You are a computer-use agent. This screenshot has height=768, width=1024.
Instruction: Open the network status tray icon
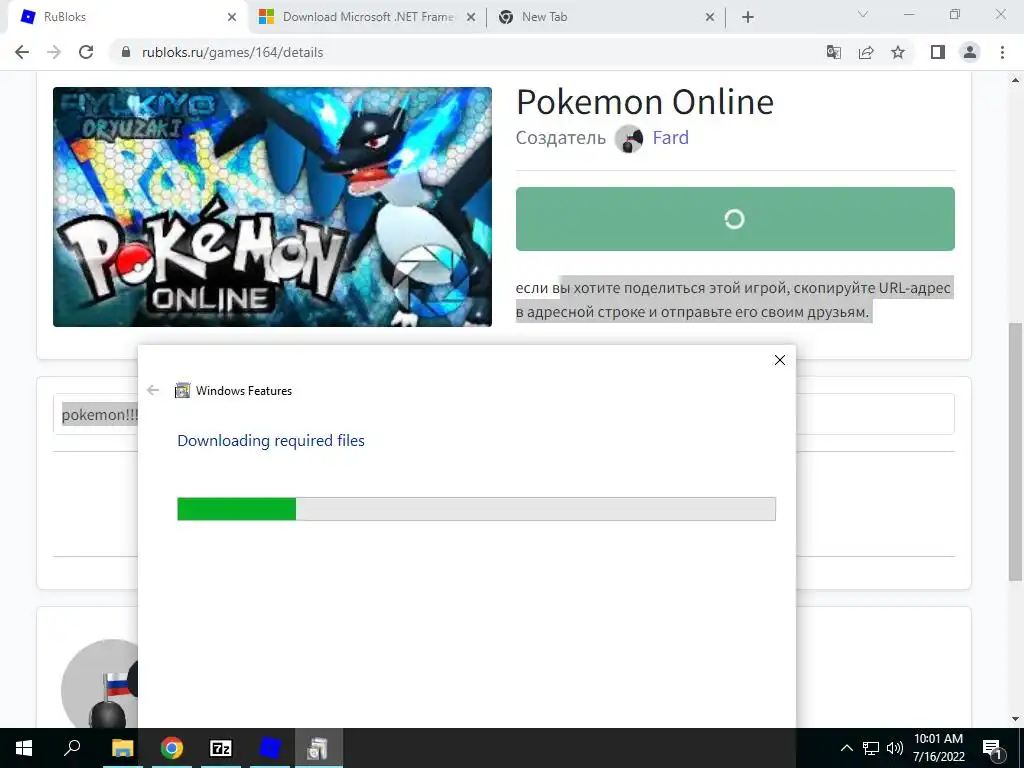tap(871, 748)
